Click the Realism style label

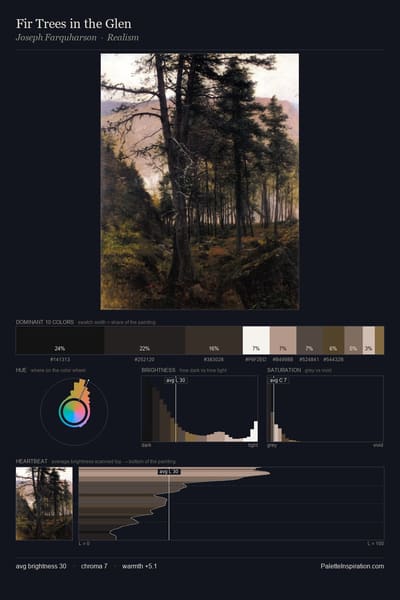point(123,38)
